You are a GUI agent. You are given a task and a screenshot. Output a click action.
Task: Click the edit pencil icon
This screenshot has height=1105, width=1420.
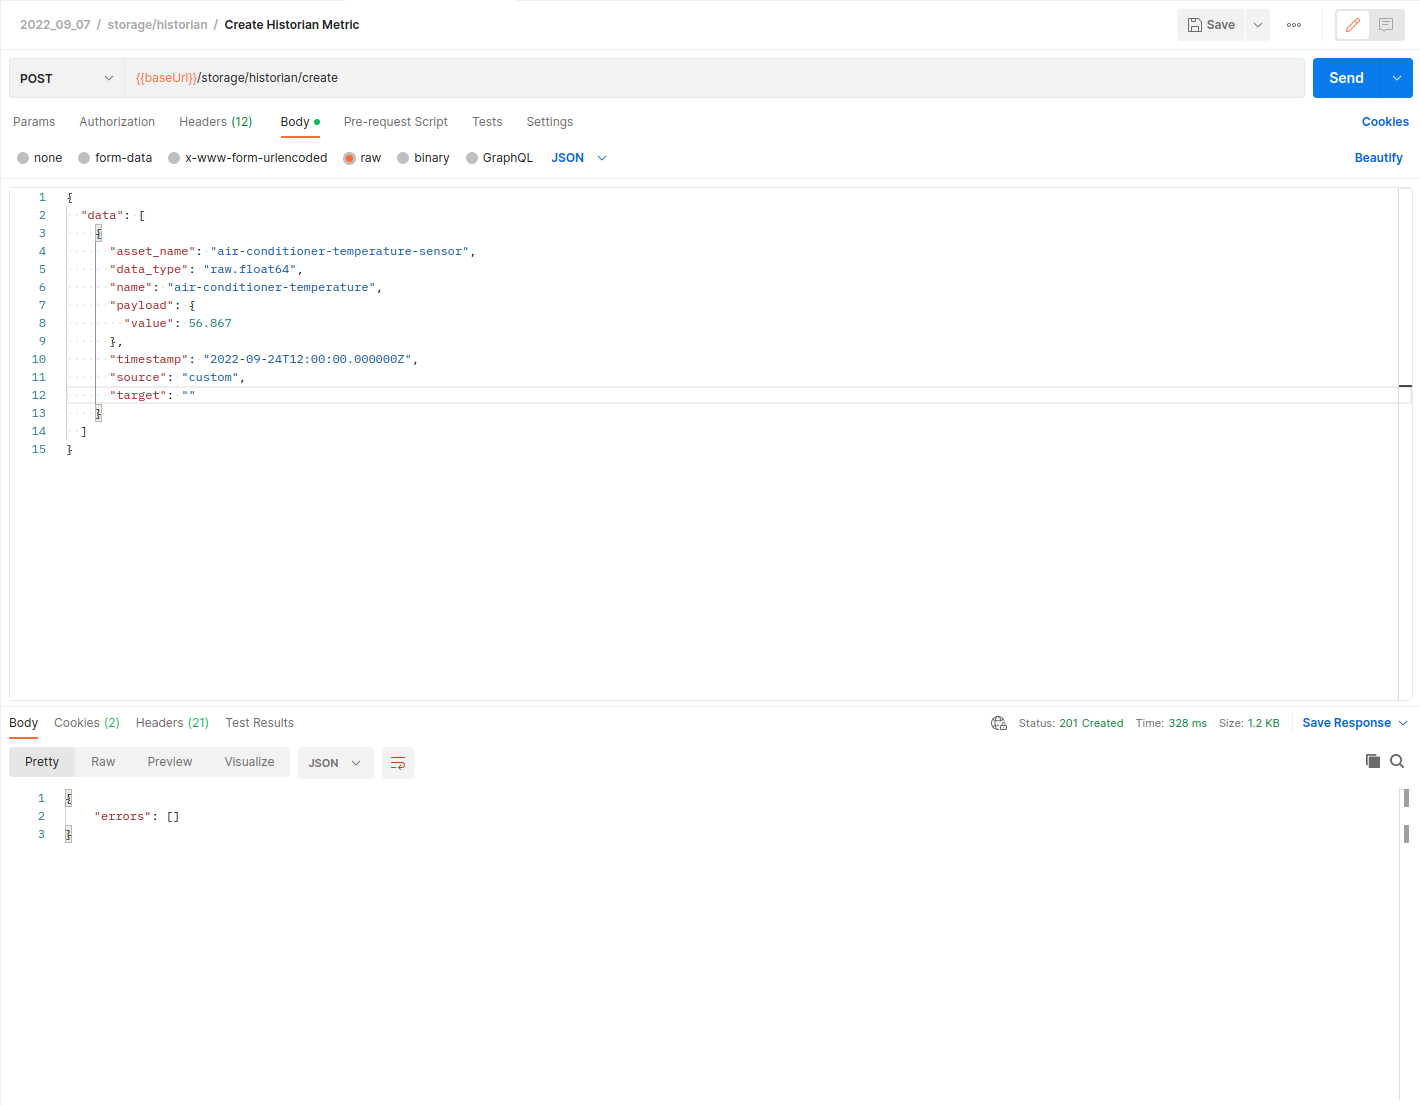pyautogui.click(x=1353, y=25)
